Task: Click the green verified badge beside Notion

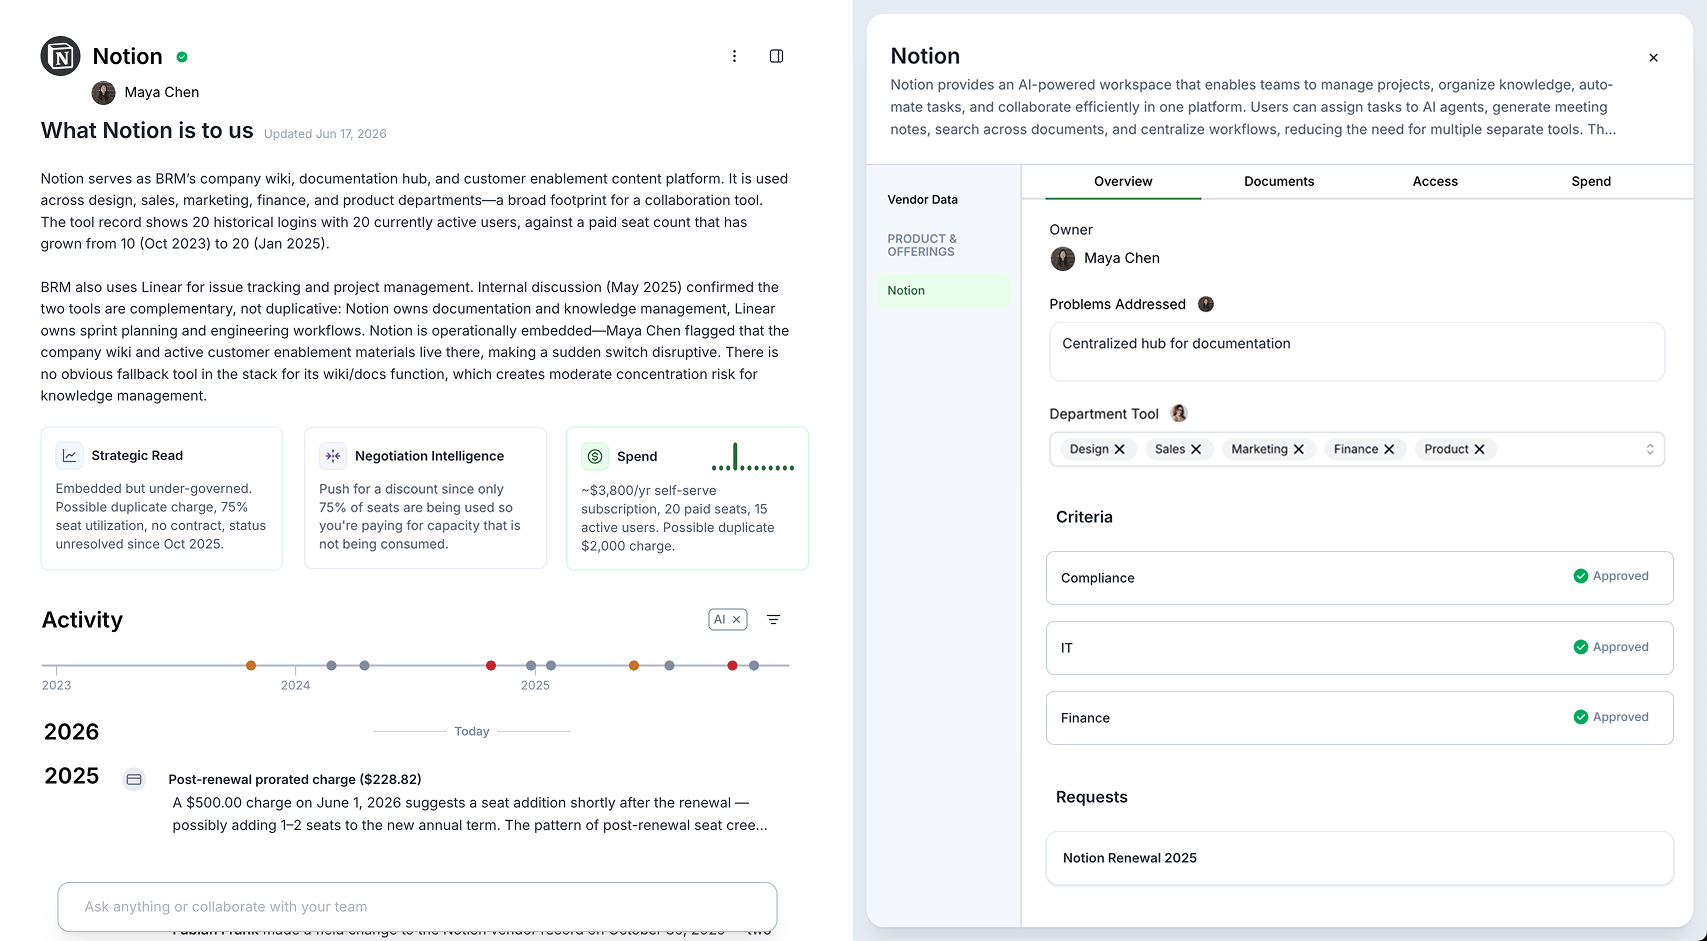Action: (x=182, y=57)
